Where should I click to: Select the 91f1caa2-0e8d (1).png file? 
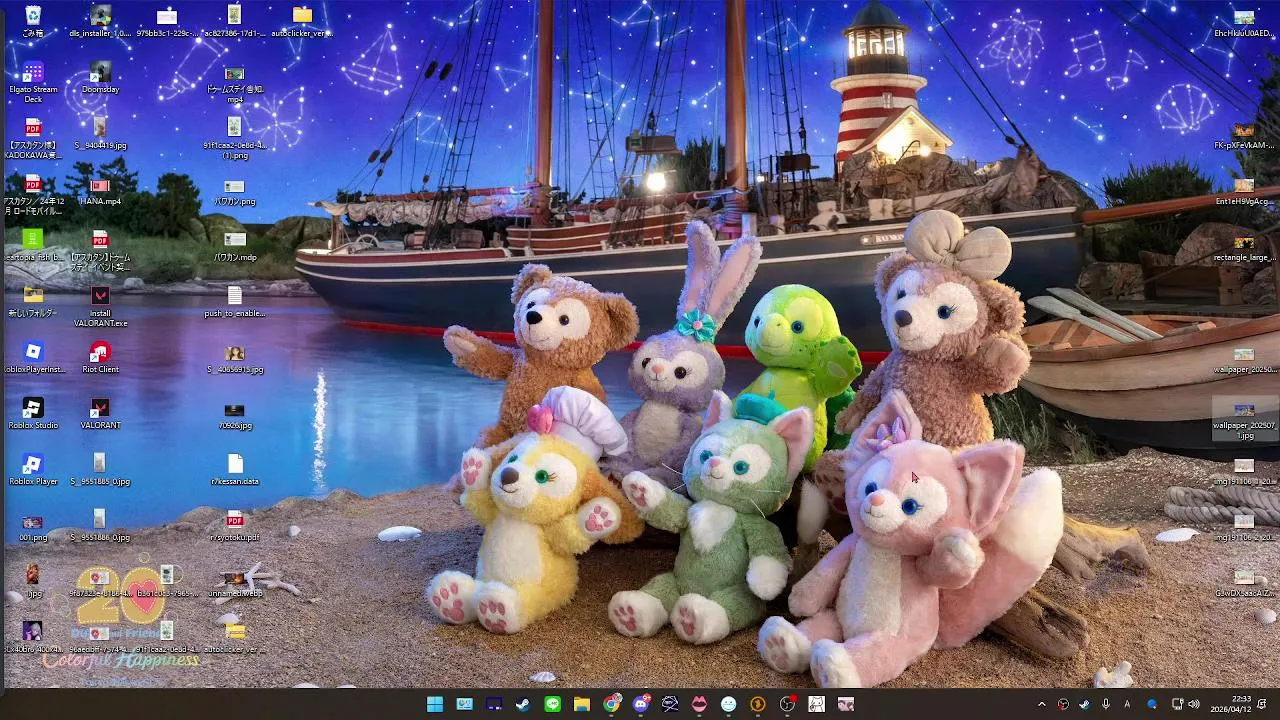point(234,138)
